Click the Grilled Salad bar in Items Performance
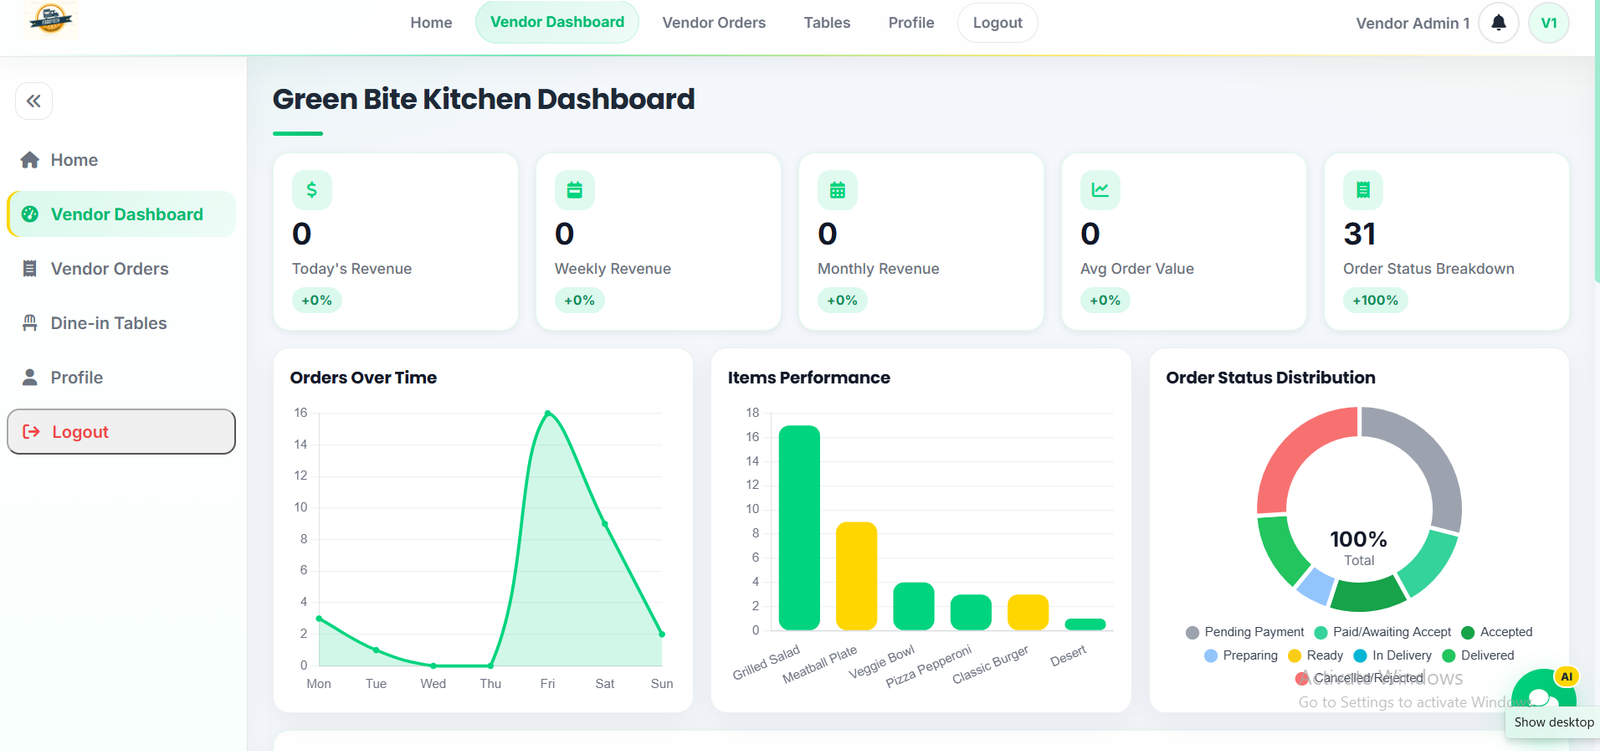 [799, 528]
